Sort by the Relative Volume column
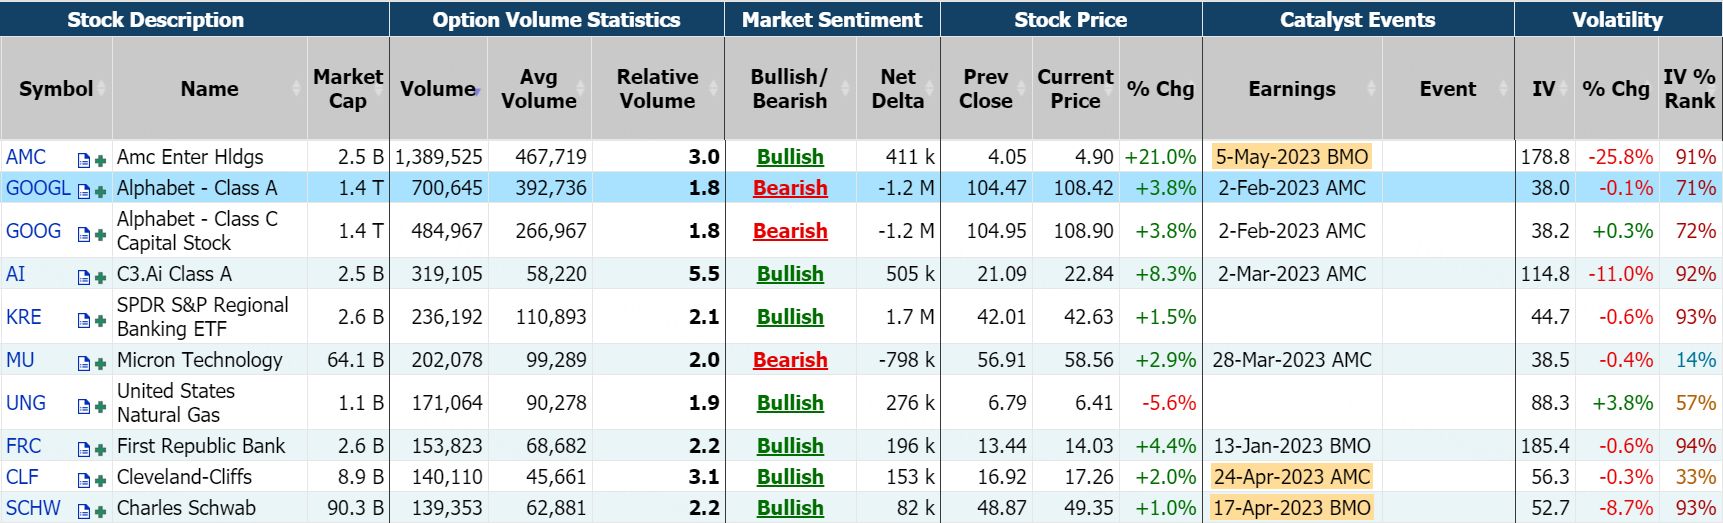The width and height of the screenshot is (1723, 523). tap(657, 89)
